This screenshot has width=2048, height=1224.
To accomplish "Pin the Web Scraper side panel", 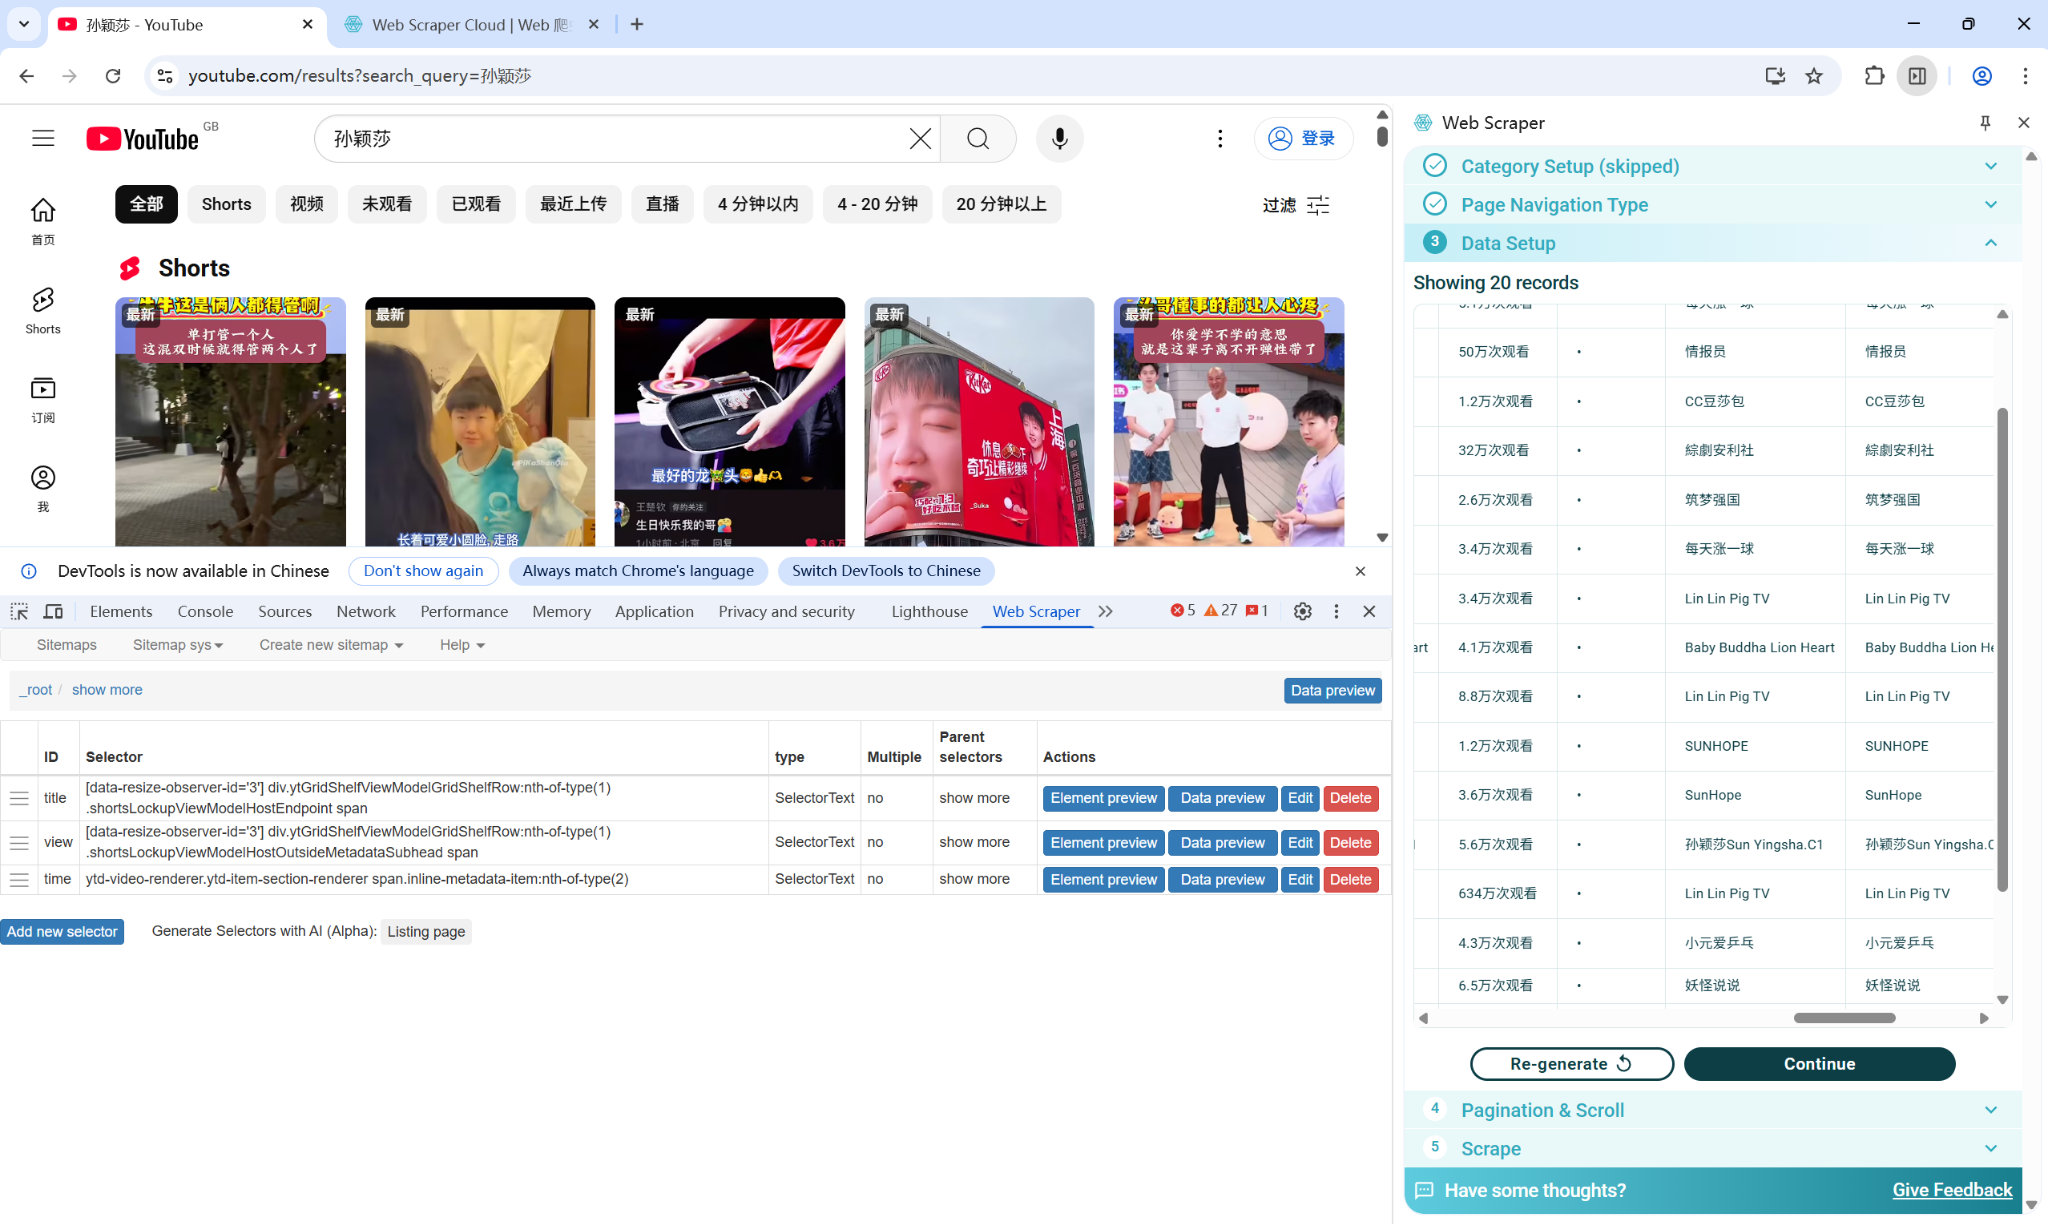I will click(1984, 122).
